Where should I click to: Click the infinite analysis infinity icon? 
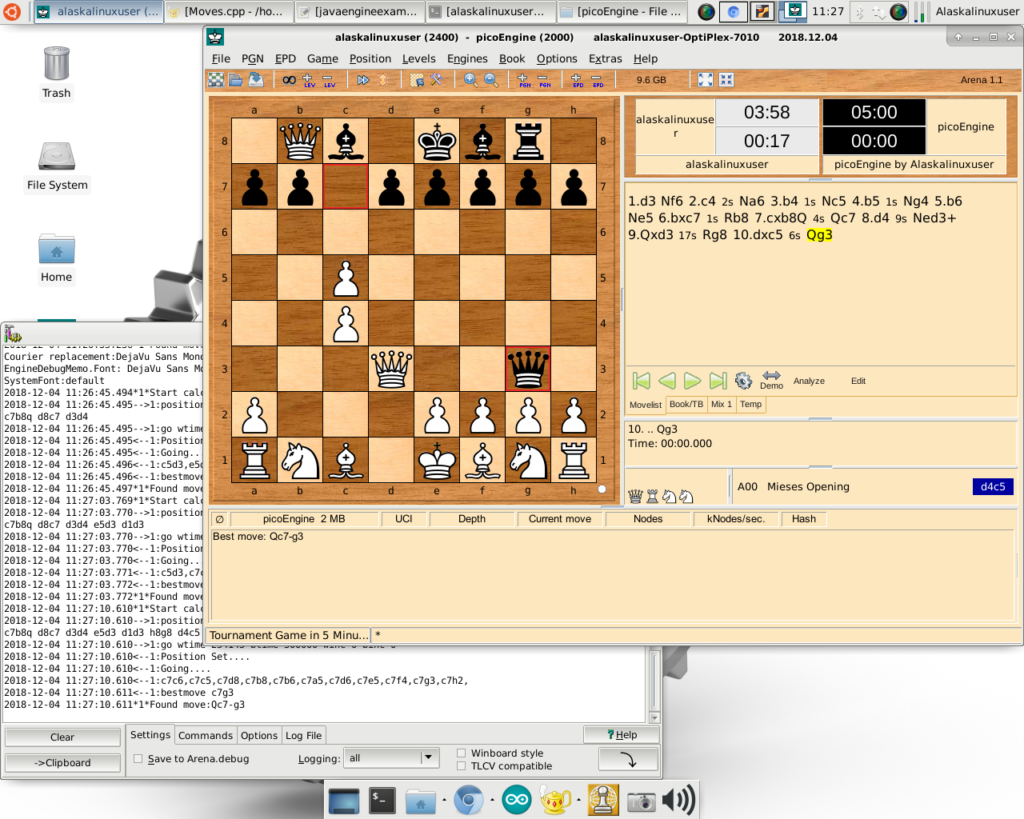[x=288, y=79]
